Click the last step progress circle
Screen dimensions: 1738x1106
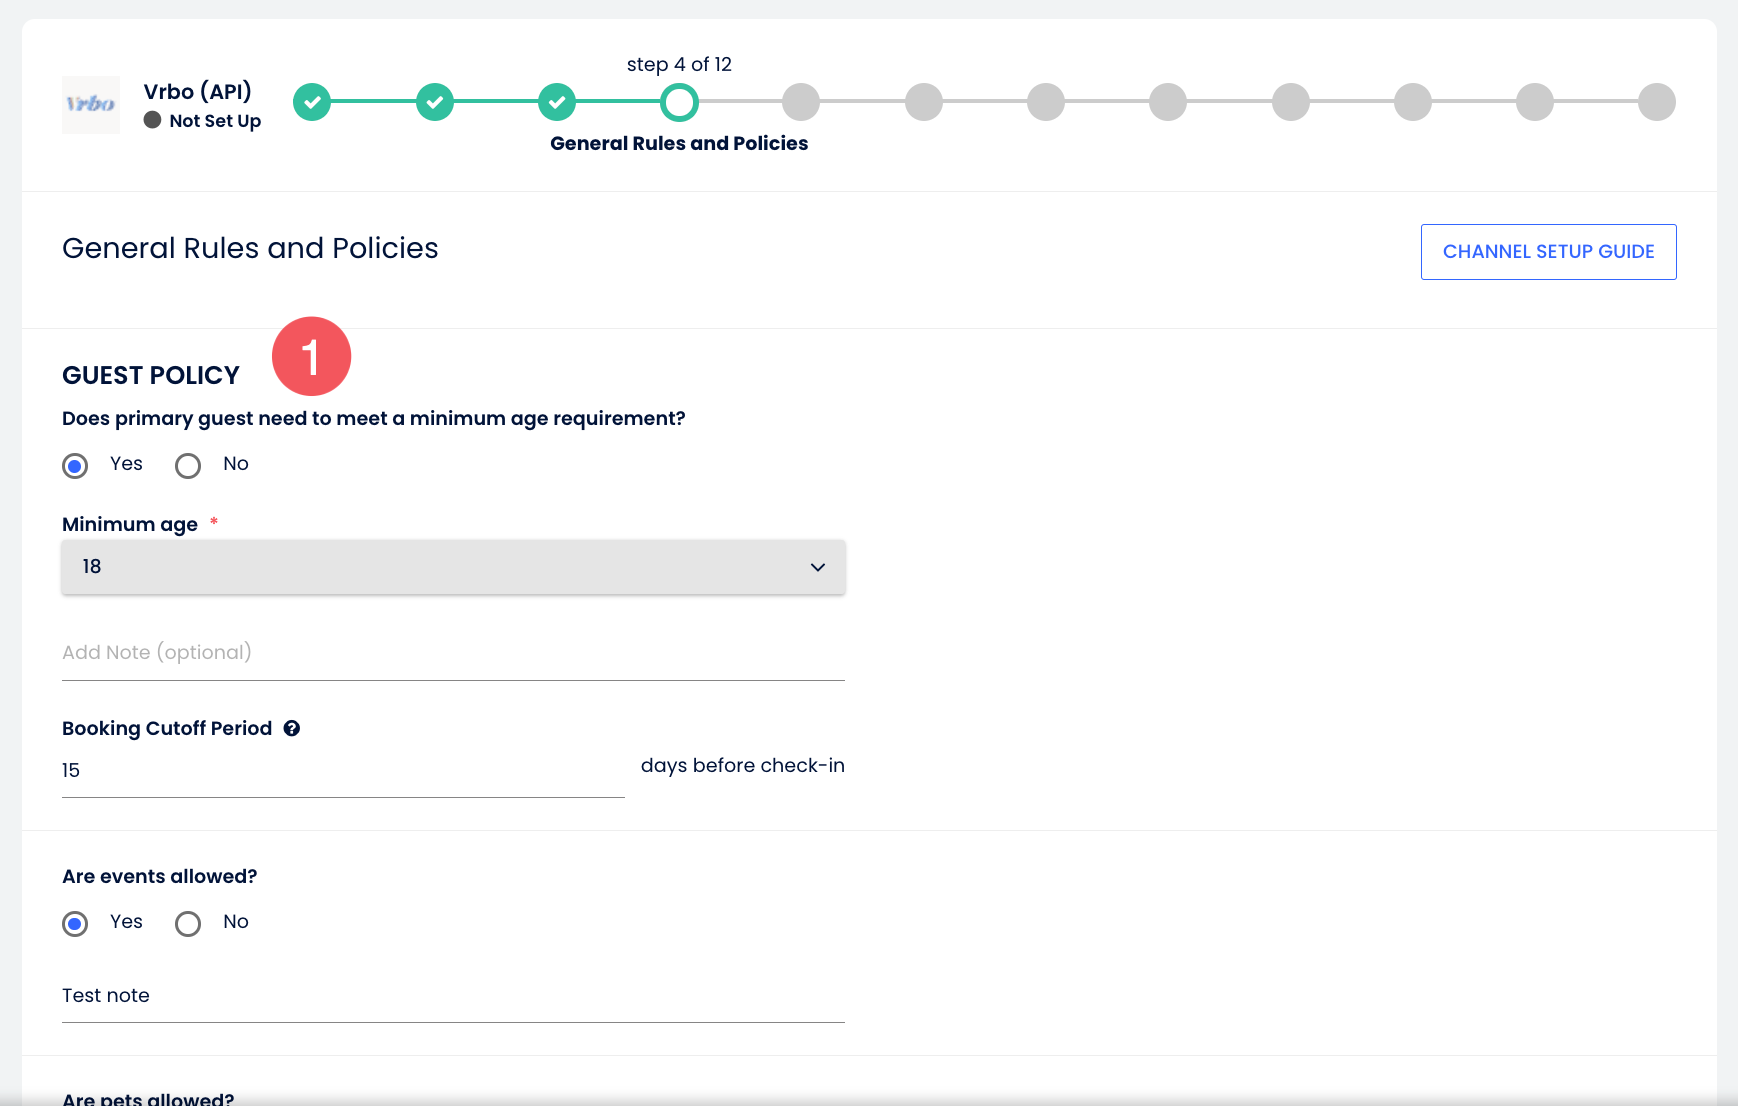(x=1656, y=102)
